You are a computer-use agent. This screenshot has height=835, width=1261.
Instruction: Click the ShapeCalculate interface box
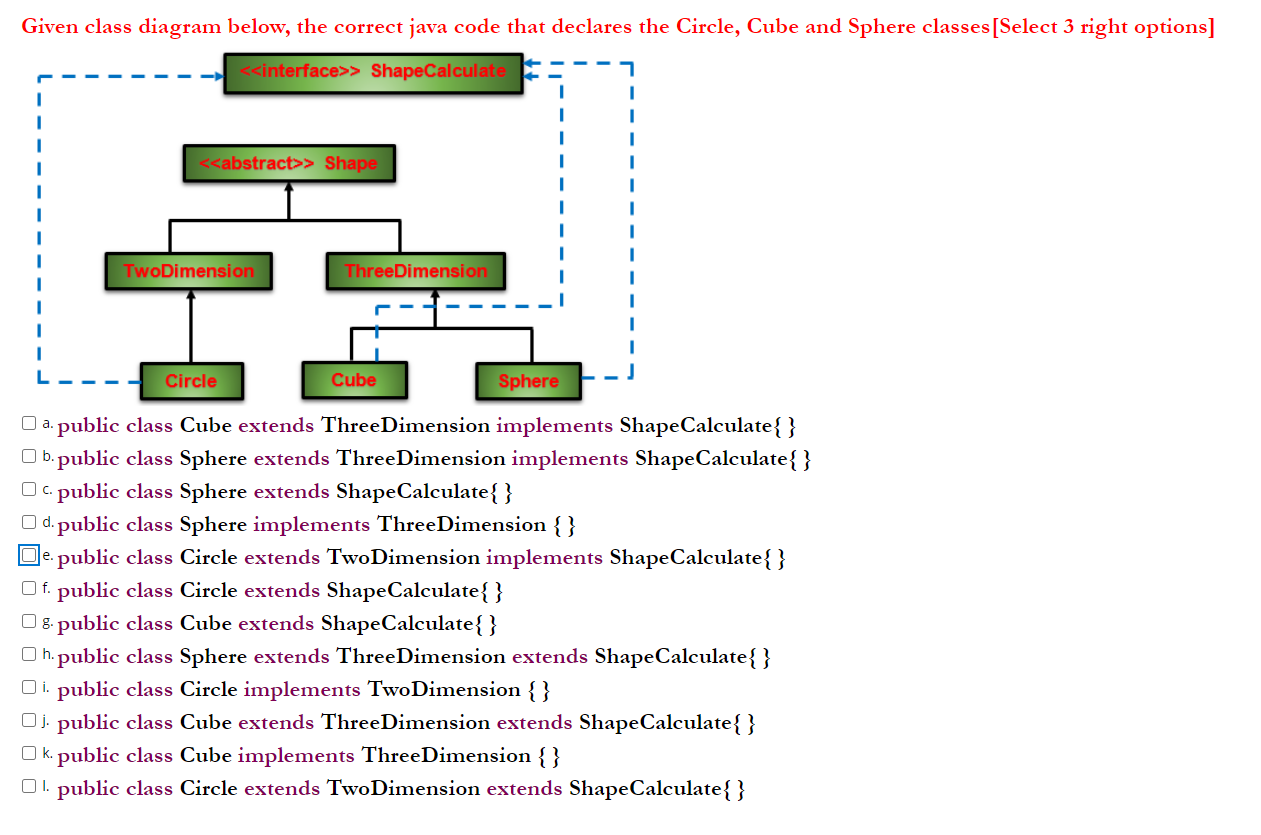372,72
